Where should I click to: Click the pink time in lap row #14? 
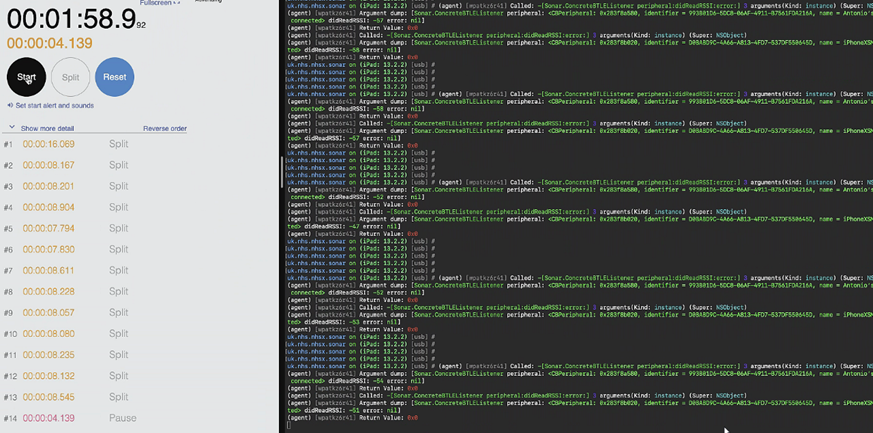point(48,419)
